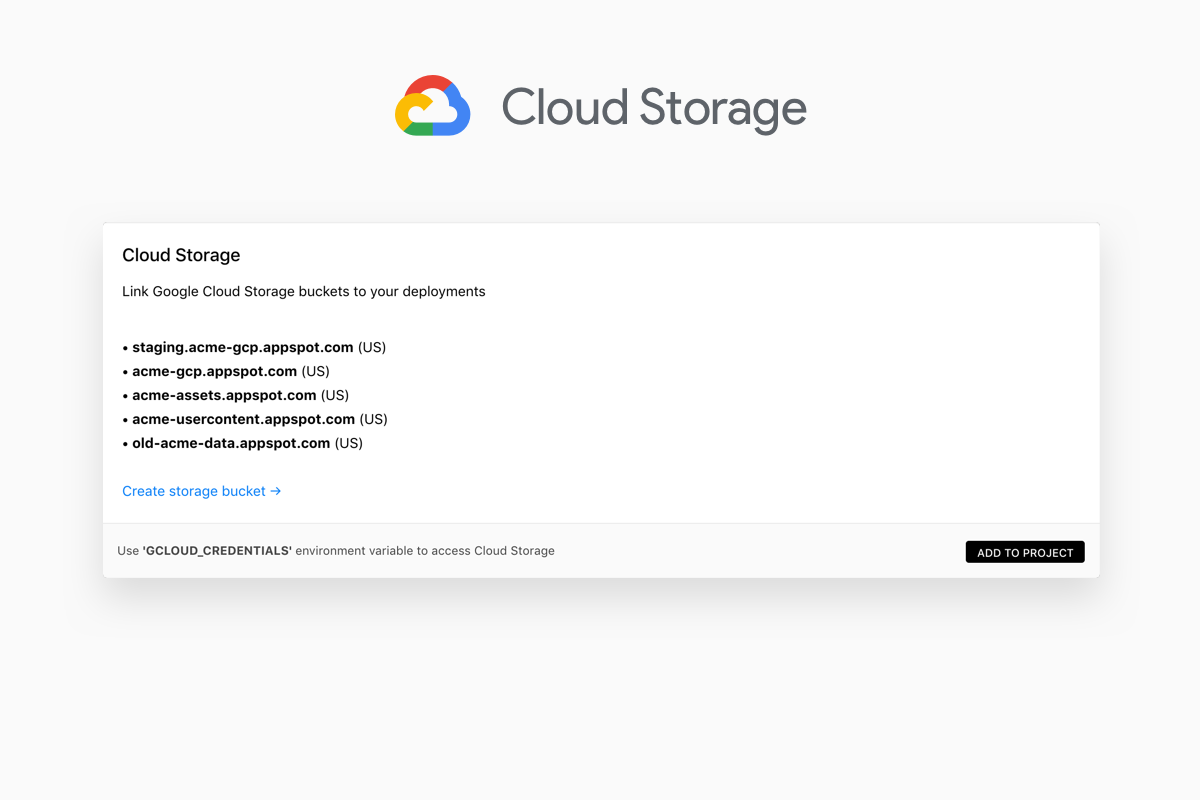The image size is (1200, 800).
Task: Select the staging.acme-gcp.appspot.com bucket
Action: point(242,347)
